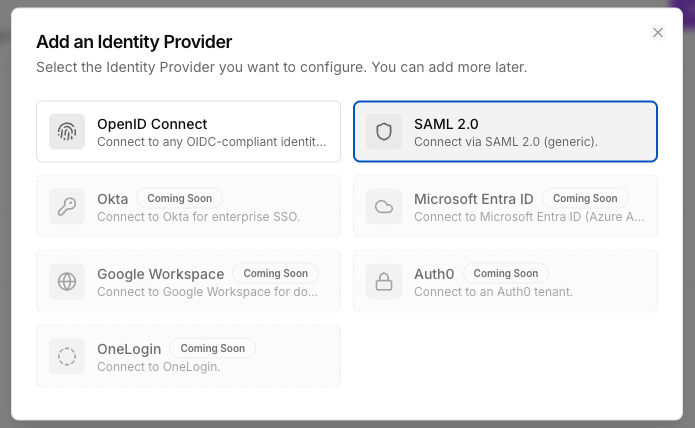Click the Coming Soon badge next to Auth0
The image size is (695, 428).
[x=506, y=273]
